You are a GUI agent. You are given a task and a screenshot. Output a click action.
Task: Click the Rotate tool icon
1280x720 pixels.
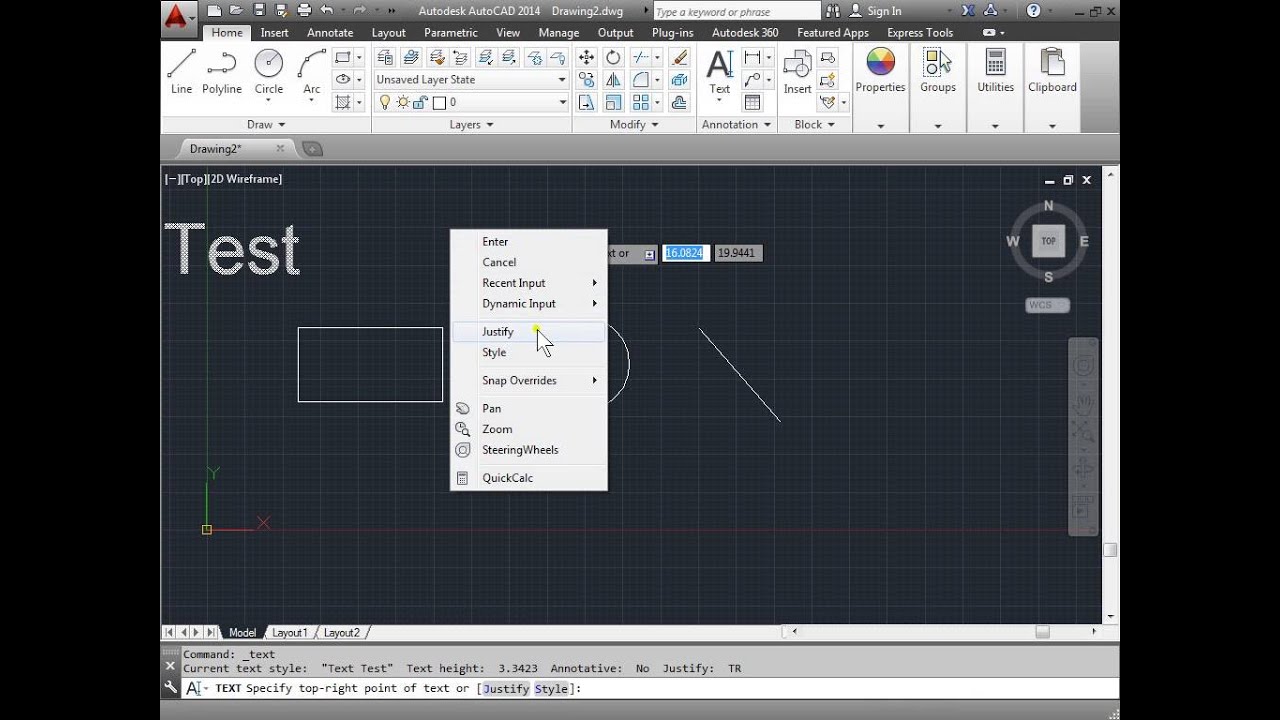pyautogui.click(x=613, y=57)
